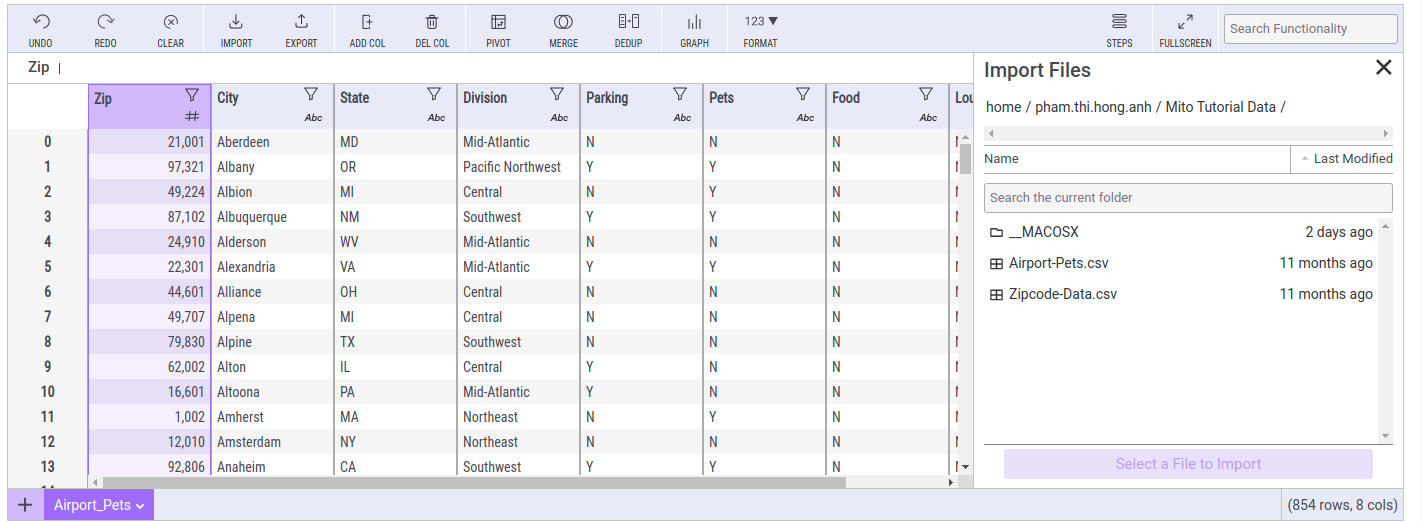Screen dimensions: 1422x522
Task: Open the filter for City column
Action: 311,94
